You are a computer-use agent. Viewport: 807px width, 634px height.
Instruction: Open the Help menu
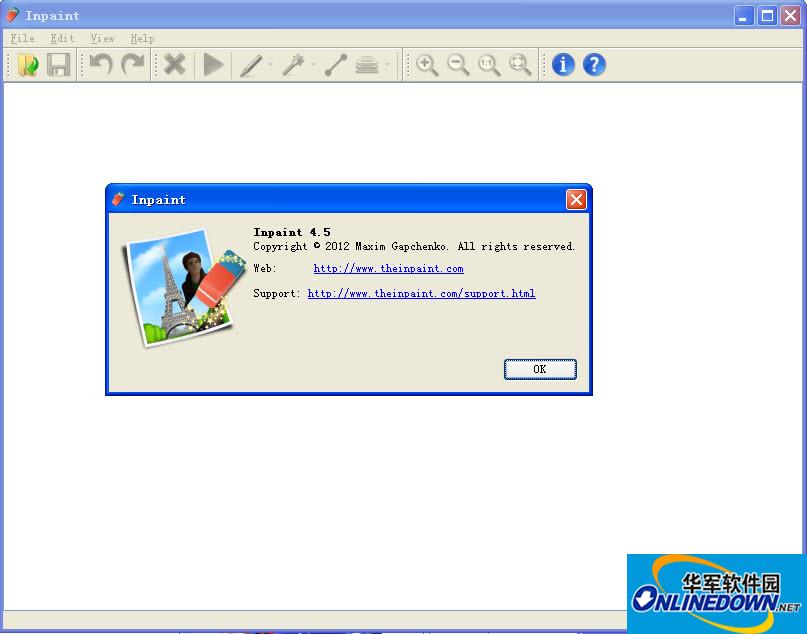(142, 39)
